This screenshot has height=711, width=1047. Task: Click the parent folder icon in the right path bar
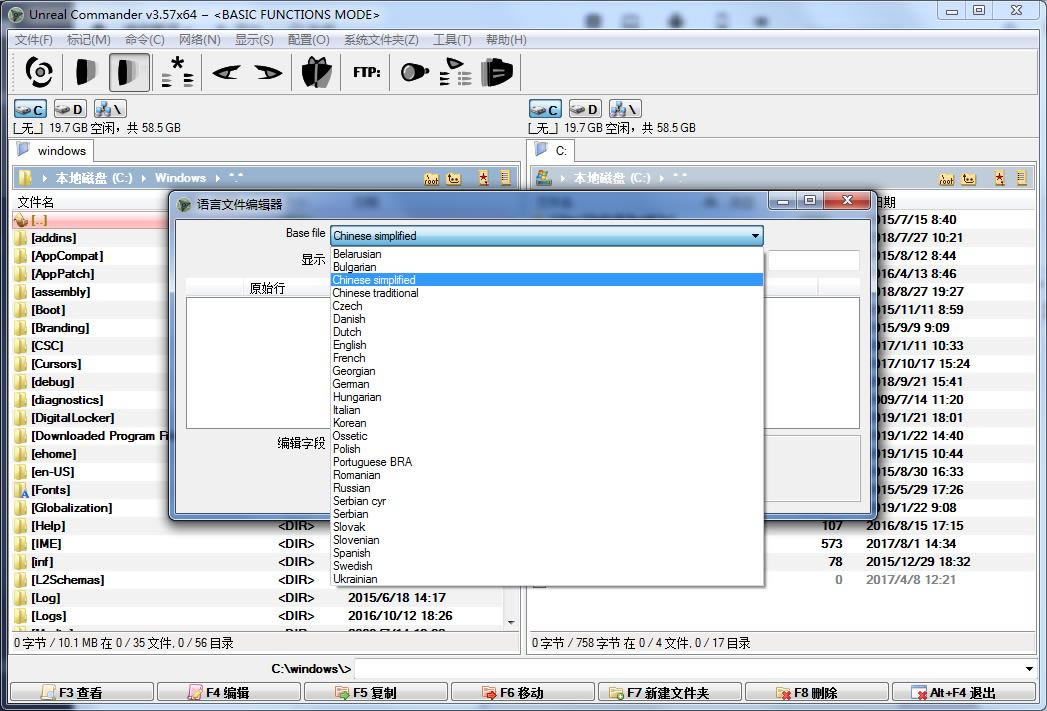tap(969, 178)
